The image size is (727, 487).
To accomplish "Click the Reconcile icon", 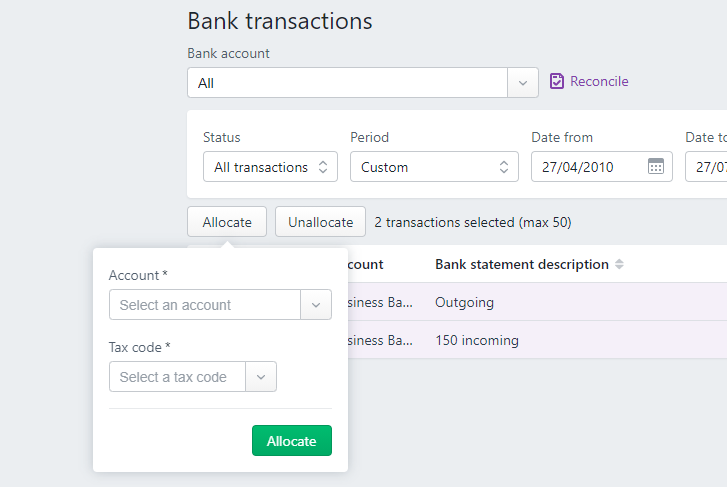I will [557, 82].
